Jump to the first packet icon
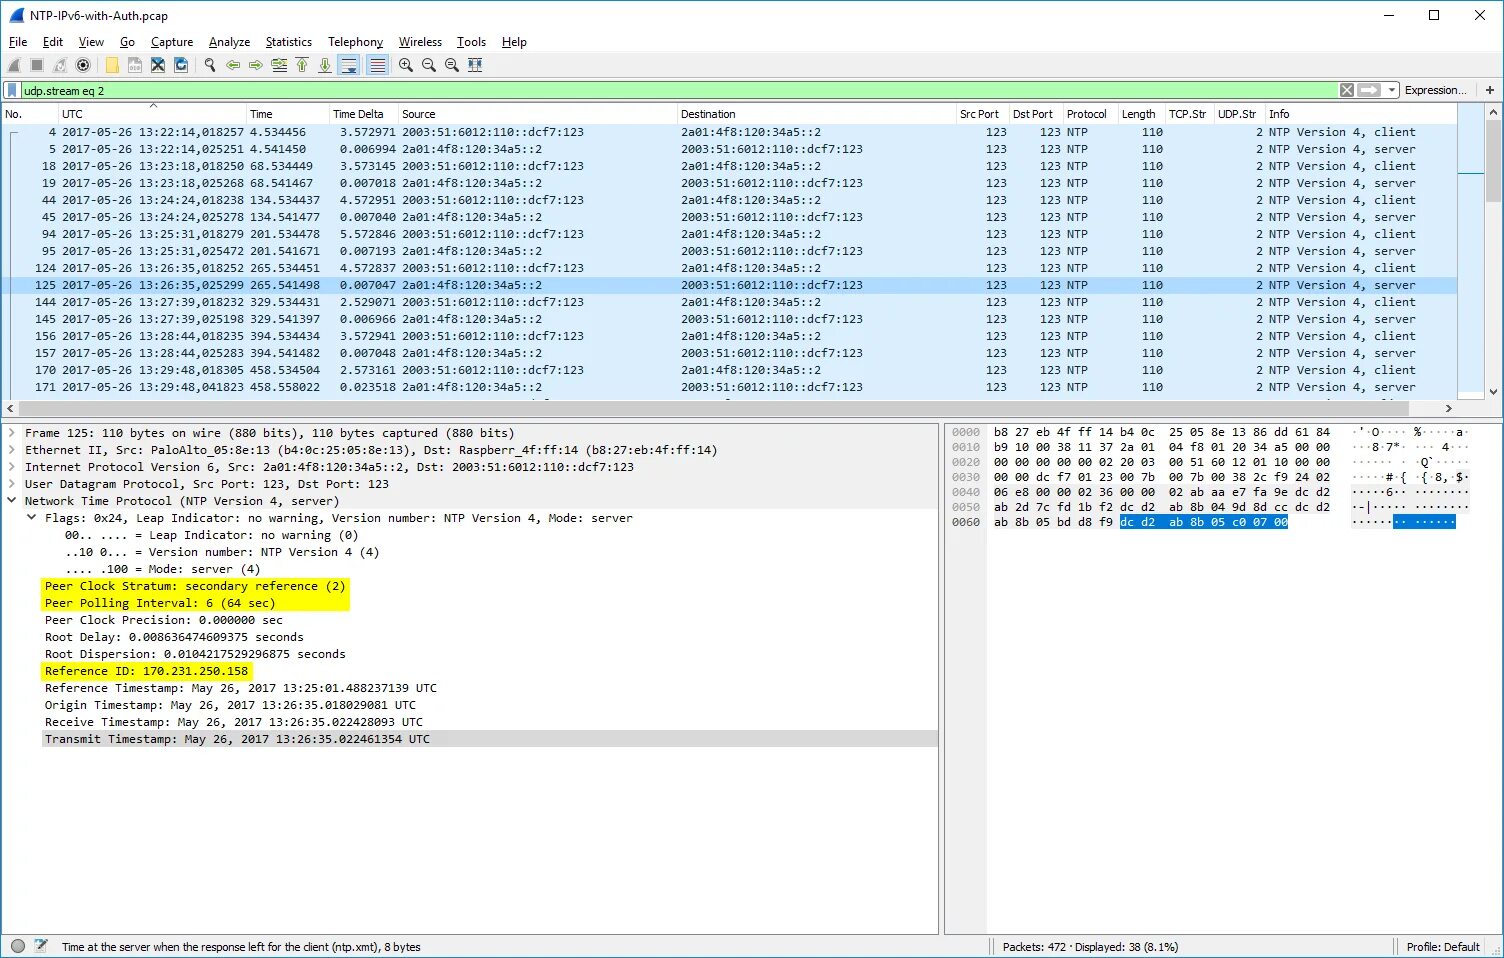 [302, 65]
